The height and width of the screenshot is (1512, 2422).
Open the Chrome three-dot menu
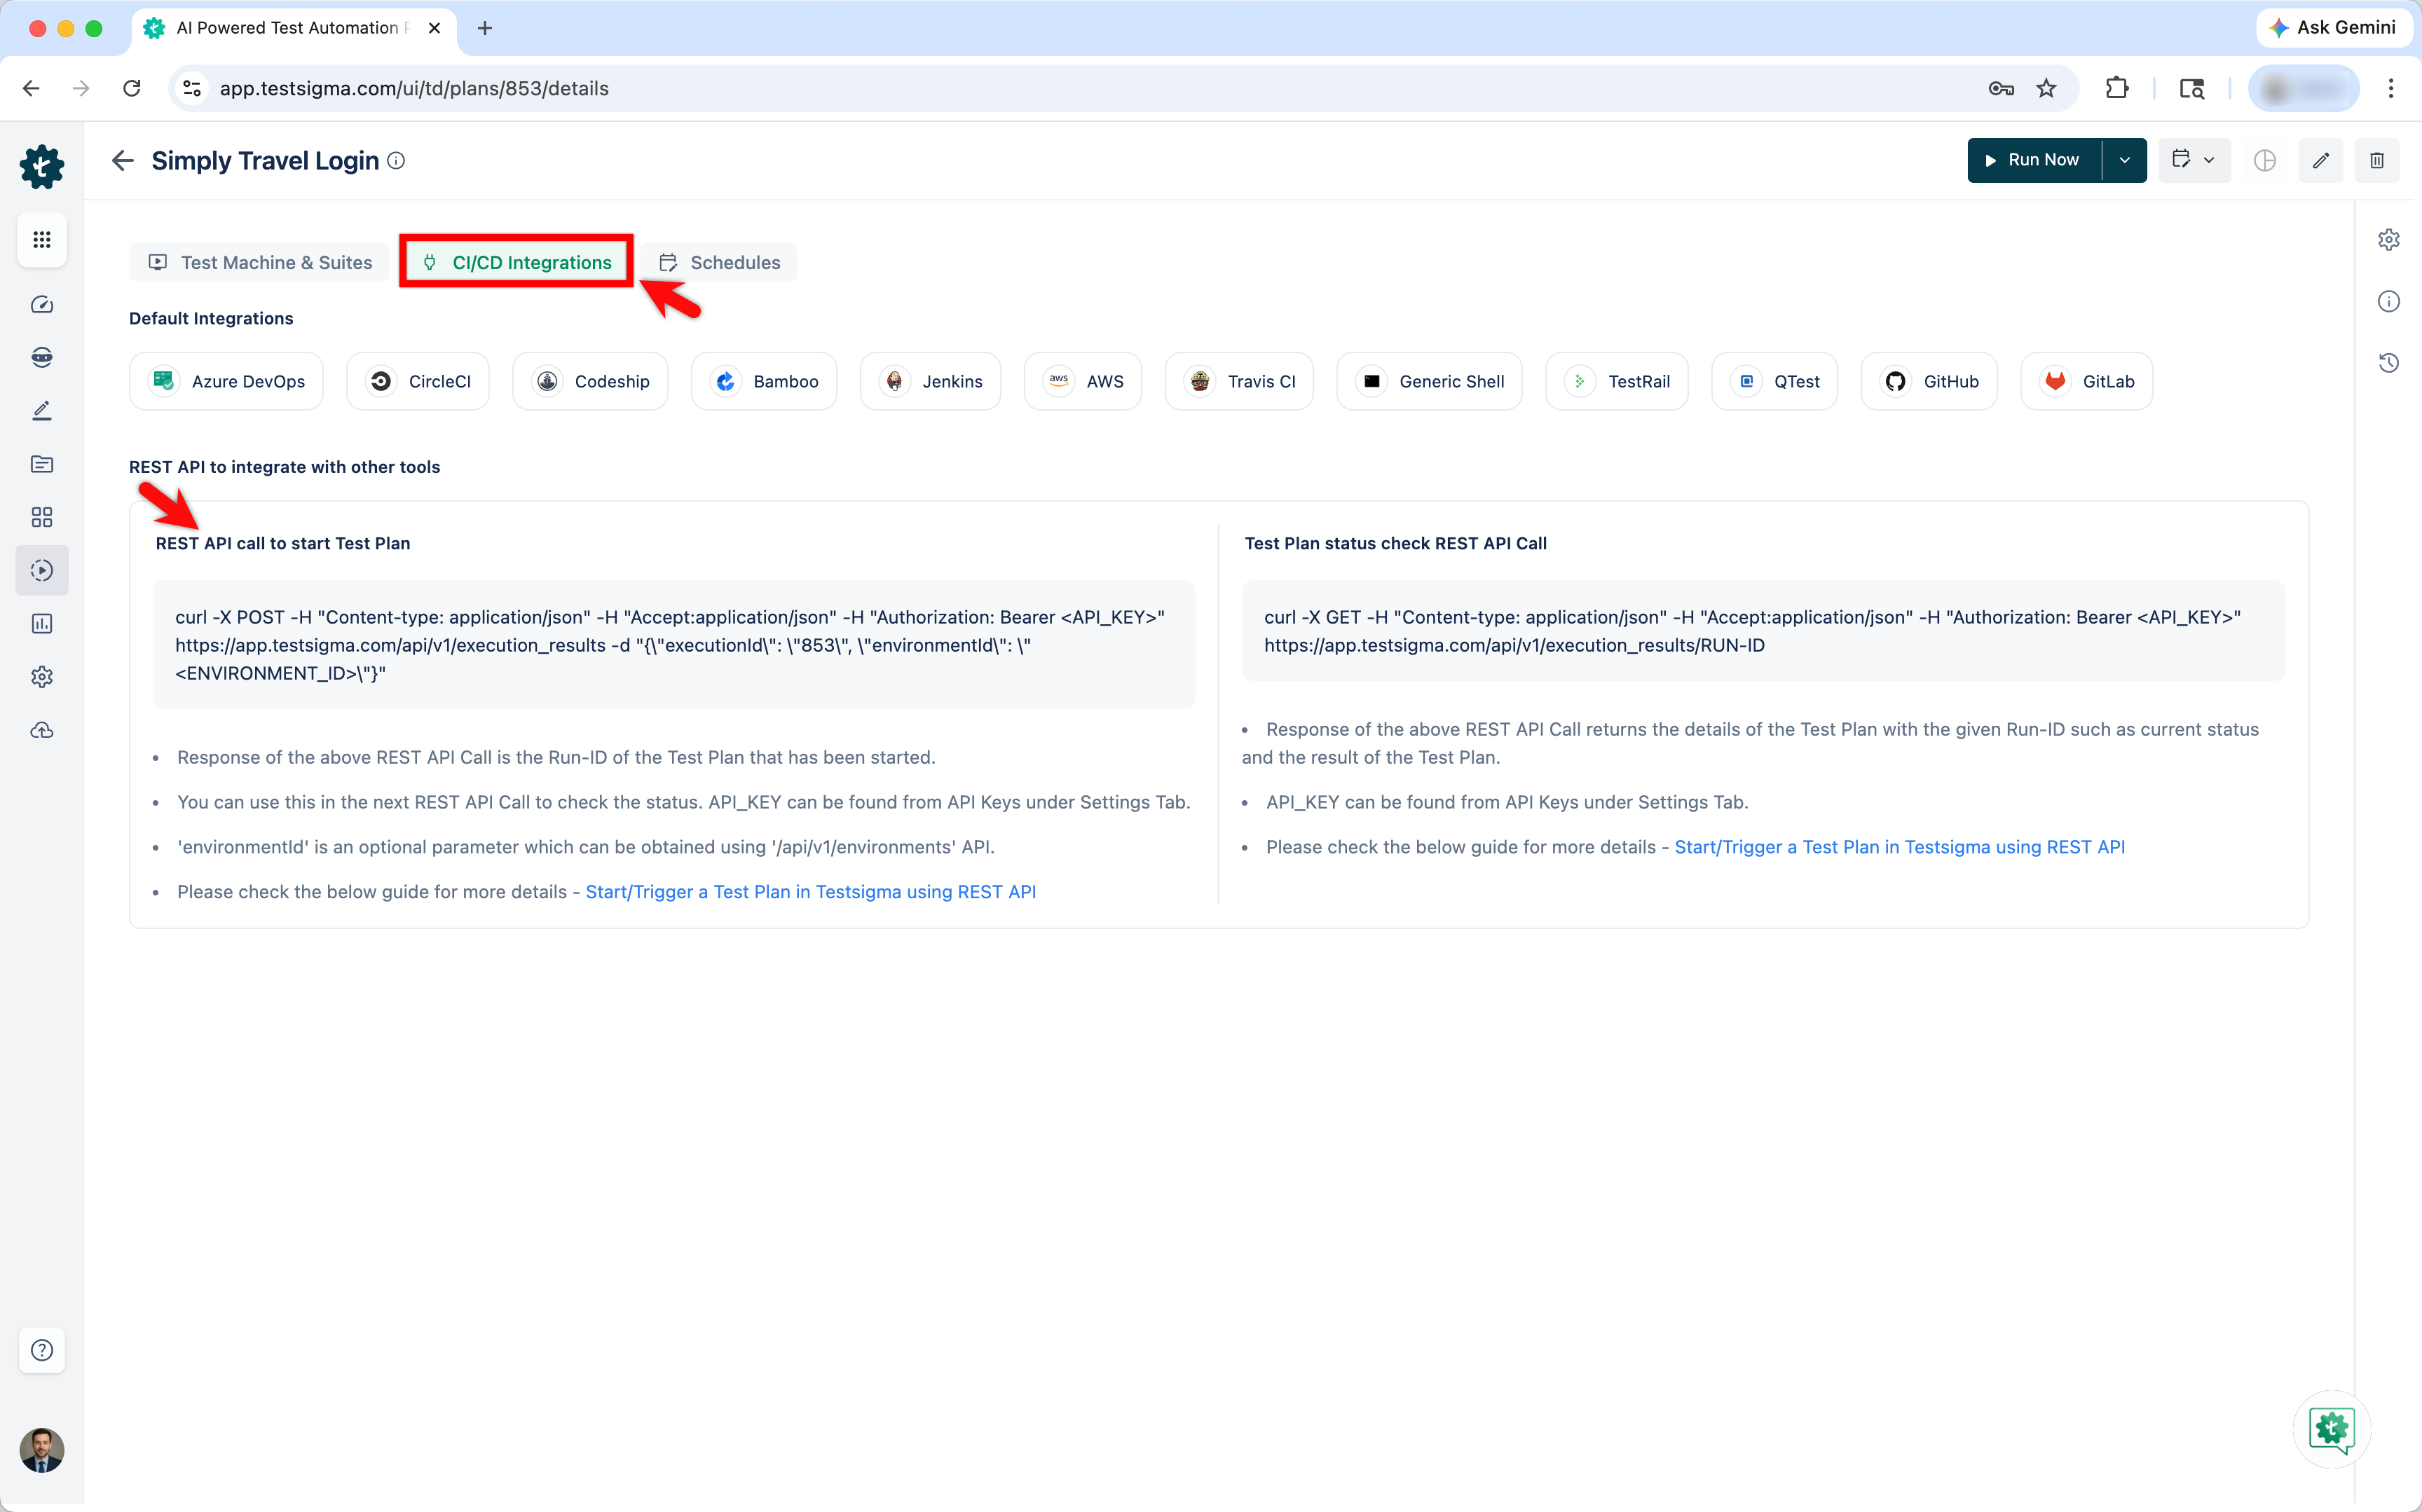click(2391, 88)
